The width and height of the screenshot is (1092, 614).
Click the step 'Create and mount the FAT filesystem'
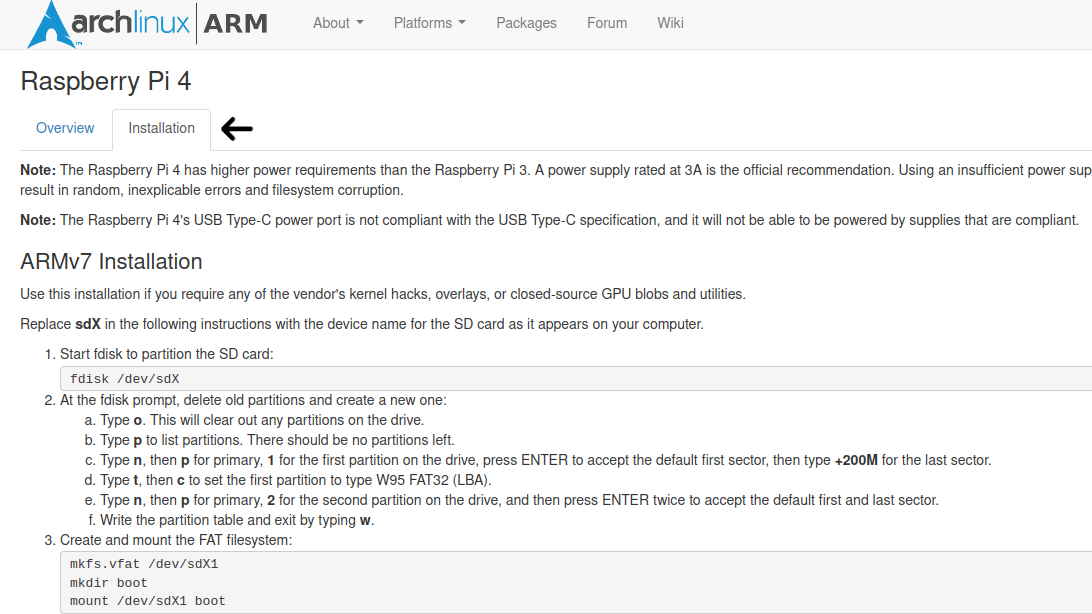click(x=176, y=540)
